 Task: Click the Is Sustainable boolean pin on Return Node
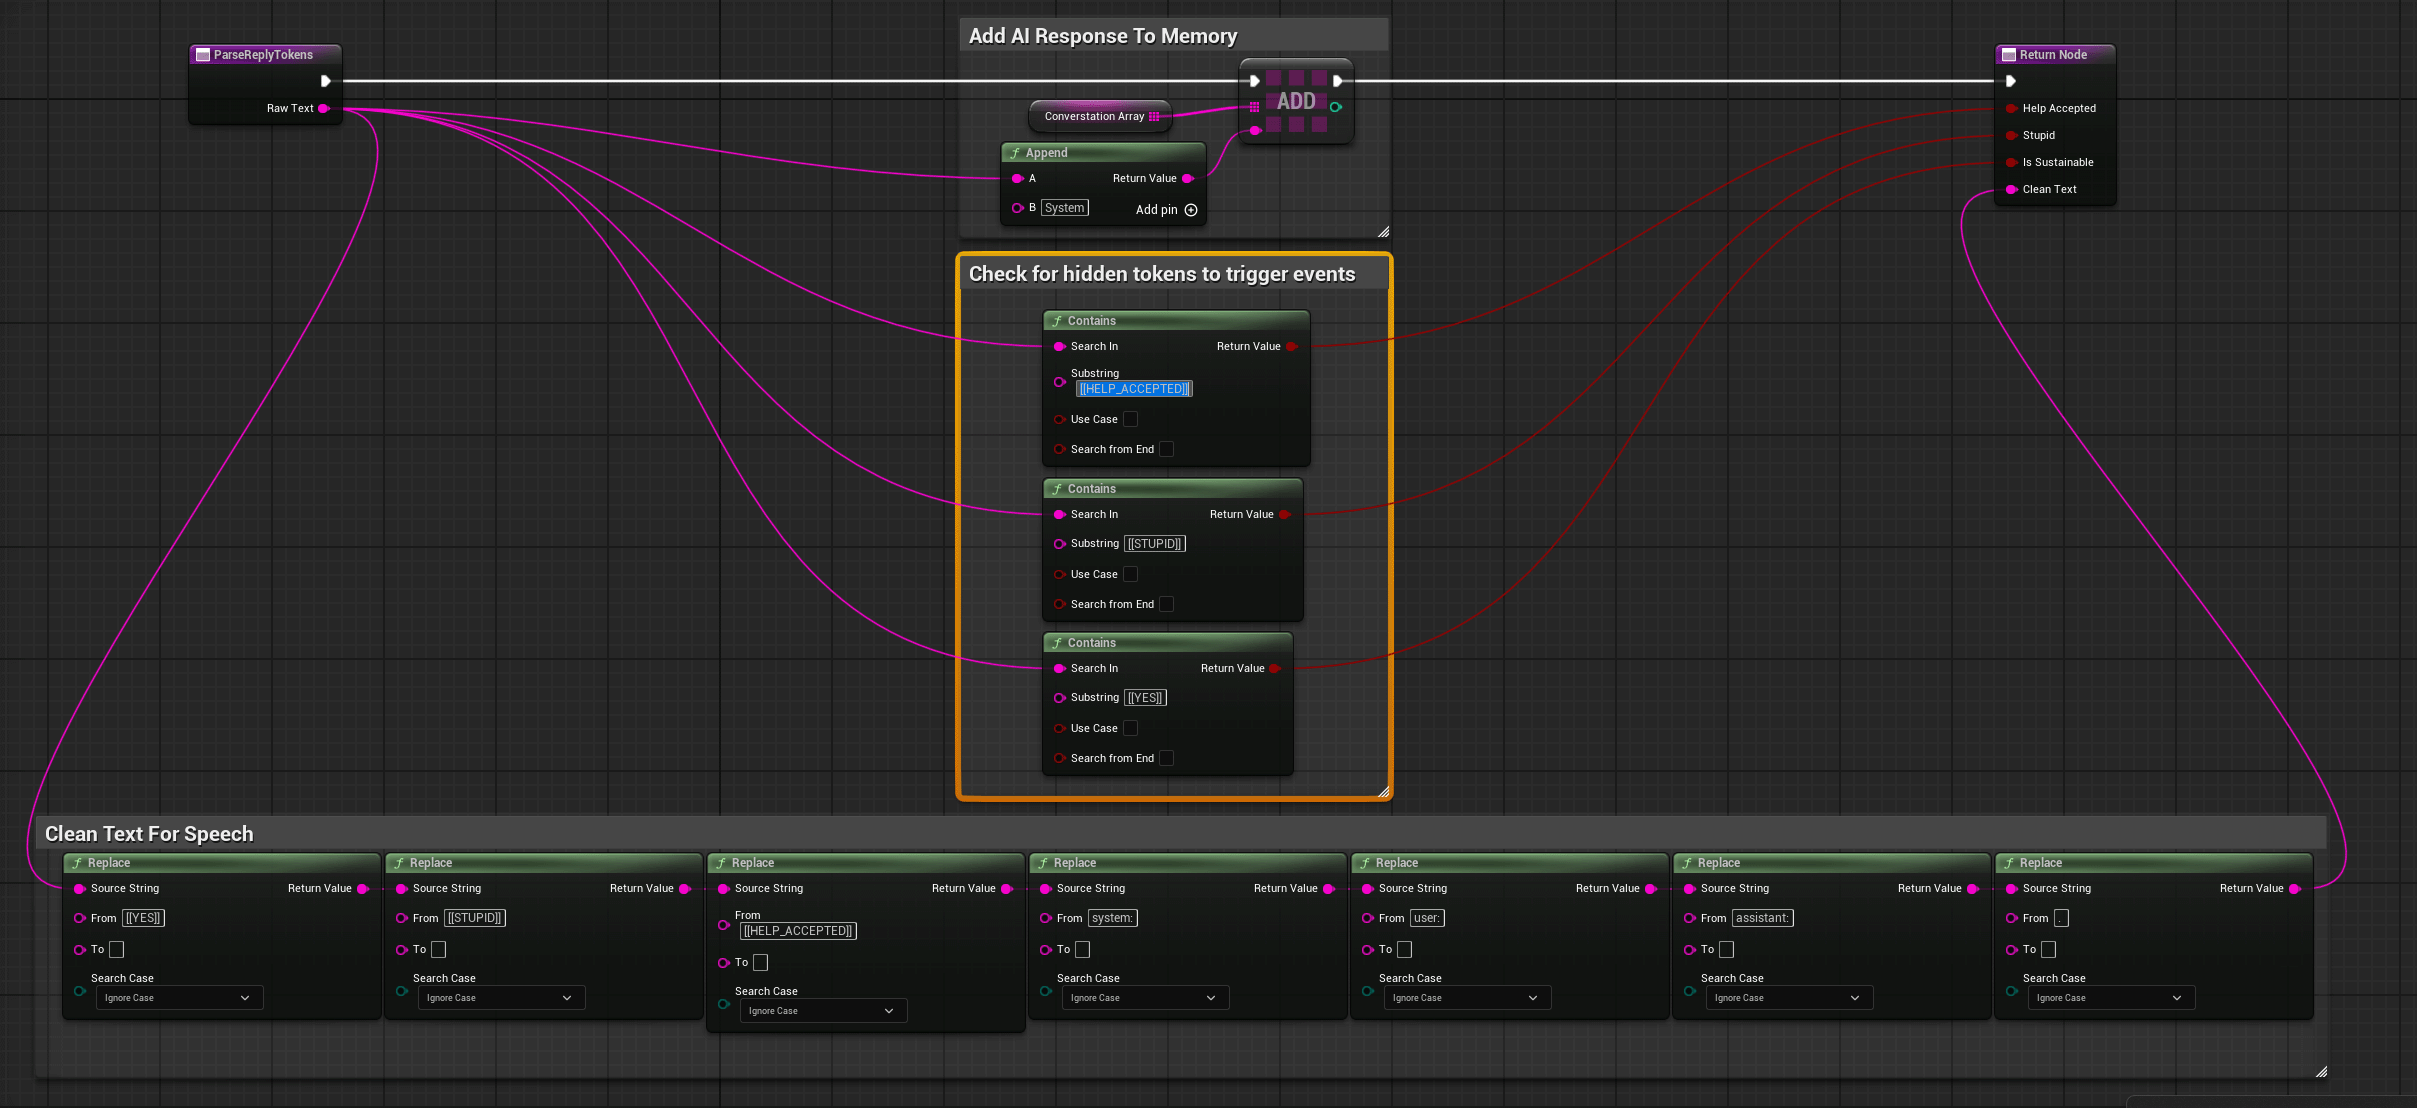click(x=2010, y=162)
